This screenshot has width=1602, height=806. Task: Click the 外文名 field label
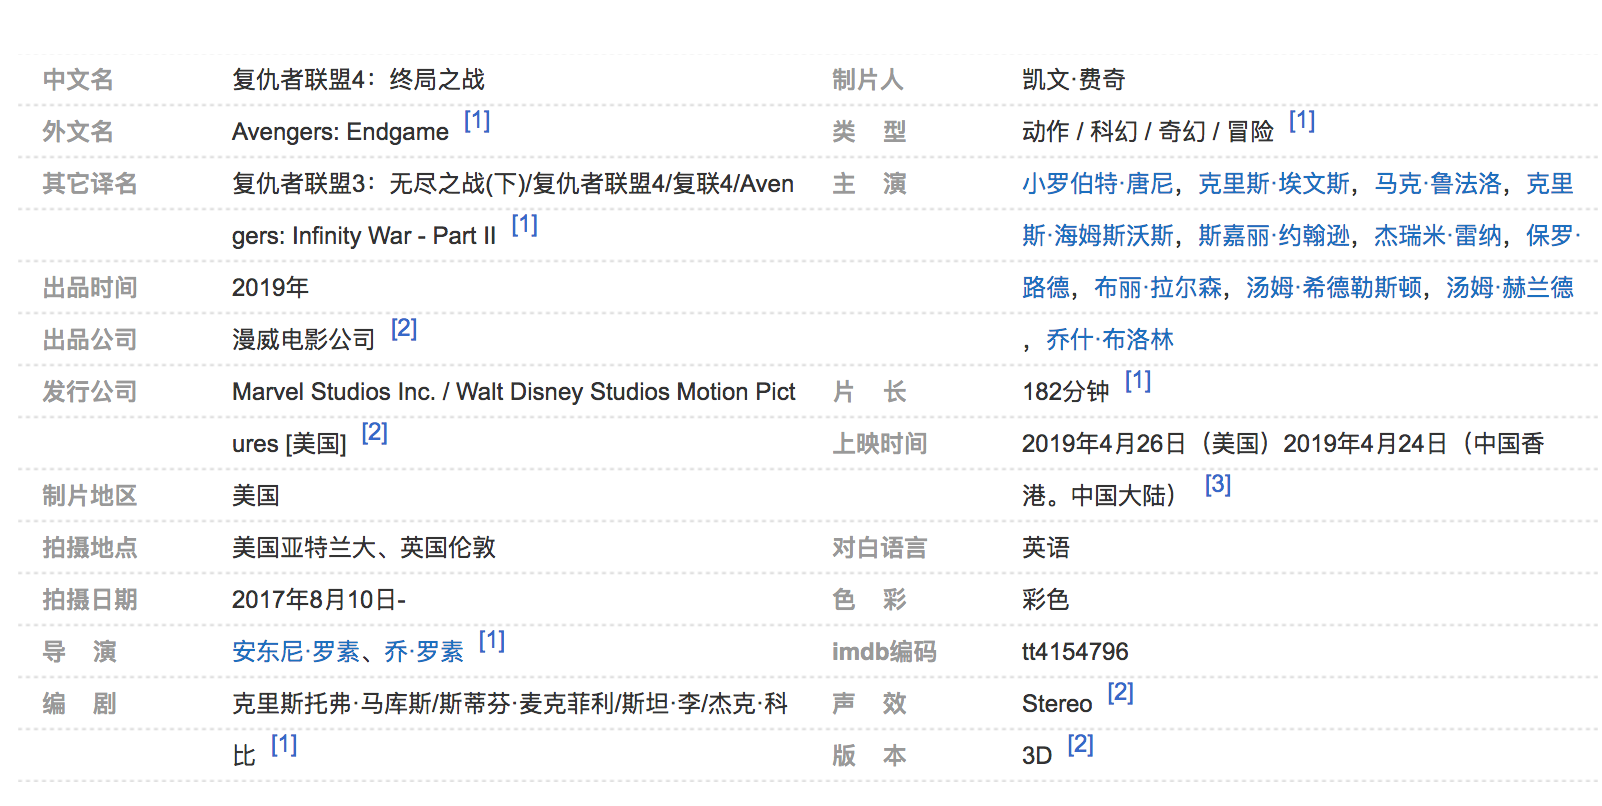coord(78,132)
